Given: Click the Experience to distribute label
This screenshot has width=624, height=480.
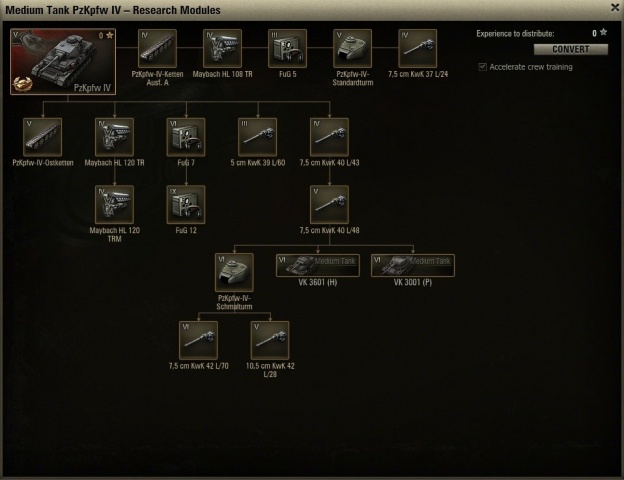Looking at the screenshot, I should click(x=515, y=34).
